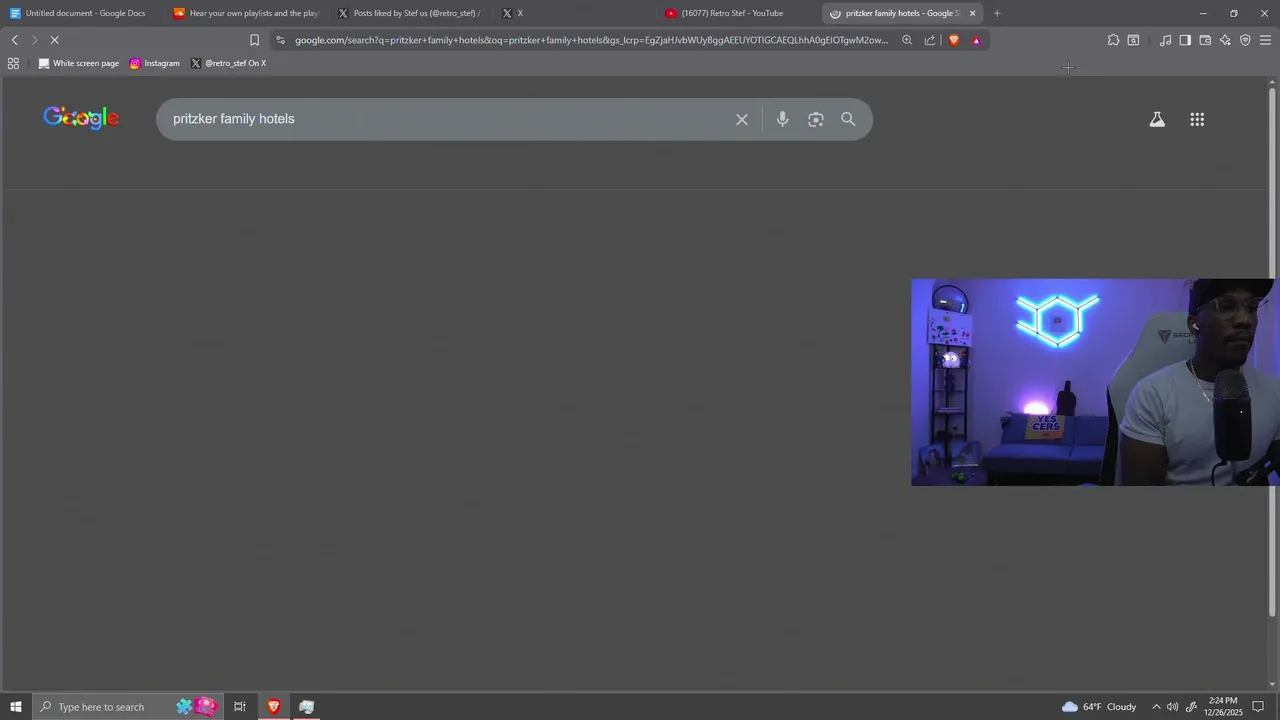This screenshot has width=1280, height=720.
Task: Close the pritzker family hotels tab
Action: tap(972, 13)
